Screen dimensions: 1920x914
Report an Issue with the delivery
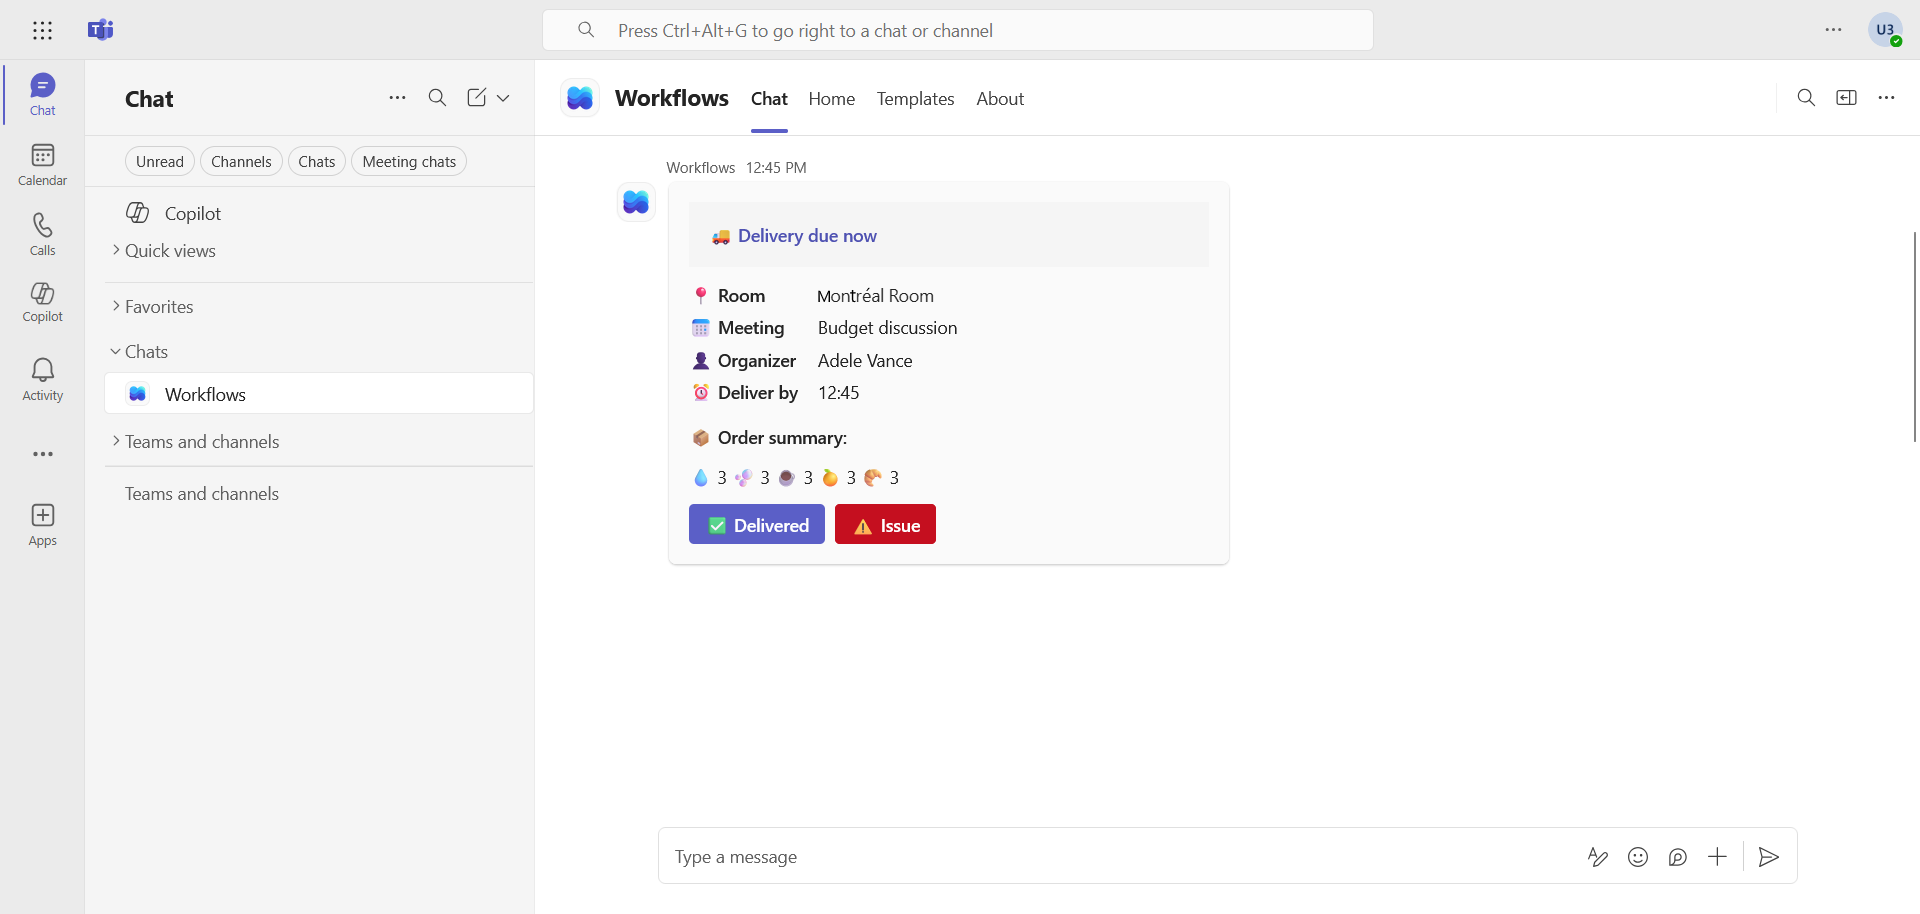point(886,525)
